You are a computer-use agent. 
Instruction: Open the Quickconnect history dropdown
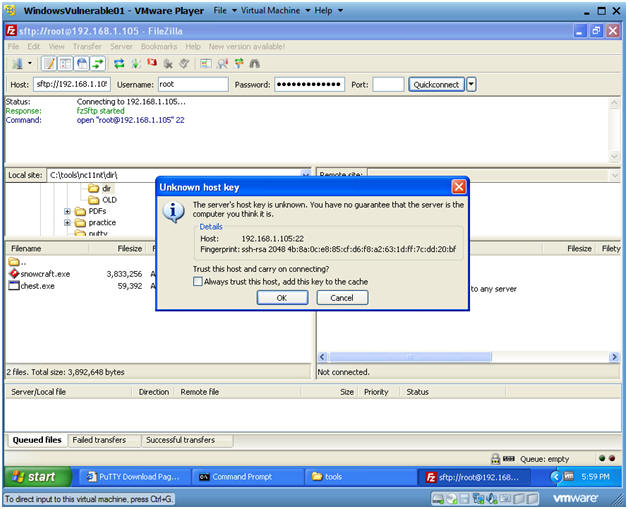coord(471,84)
